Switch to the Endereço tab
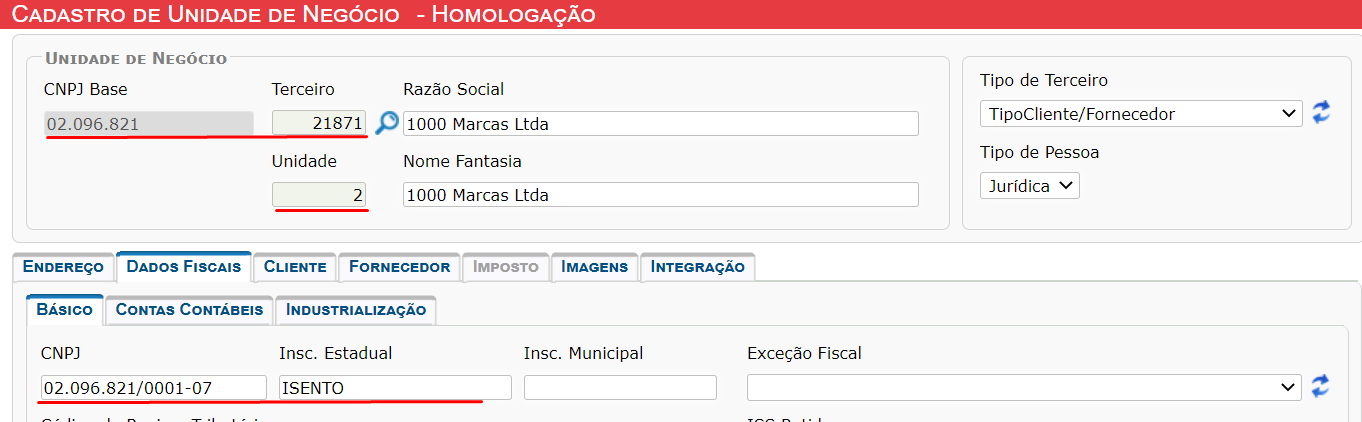The image size is (1362, 422). tap(63, 267)
